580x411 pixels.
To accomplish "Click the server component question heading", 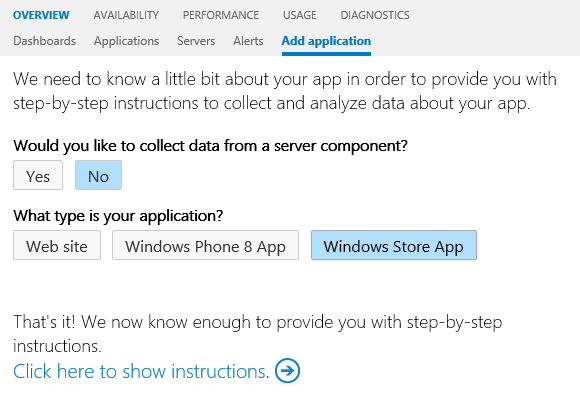I will coord(210,146).
